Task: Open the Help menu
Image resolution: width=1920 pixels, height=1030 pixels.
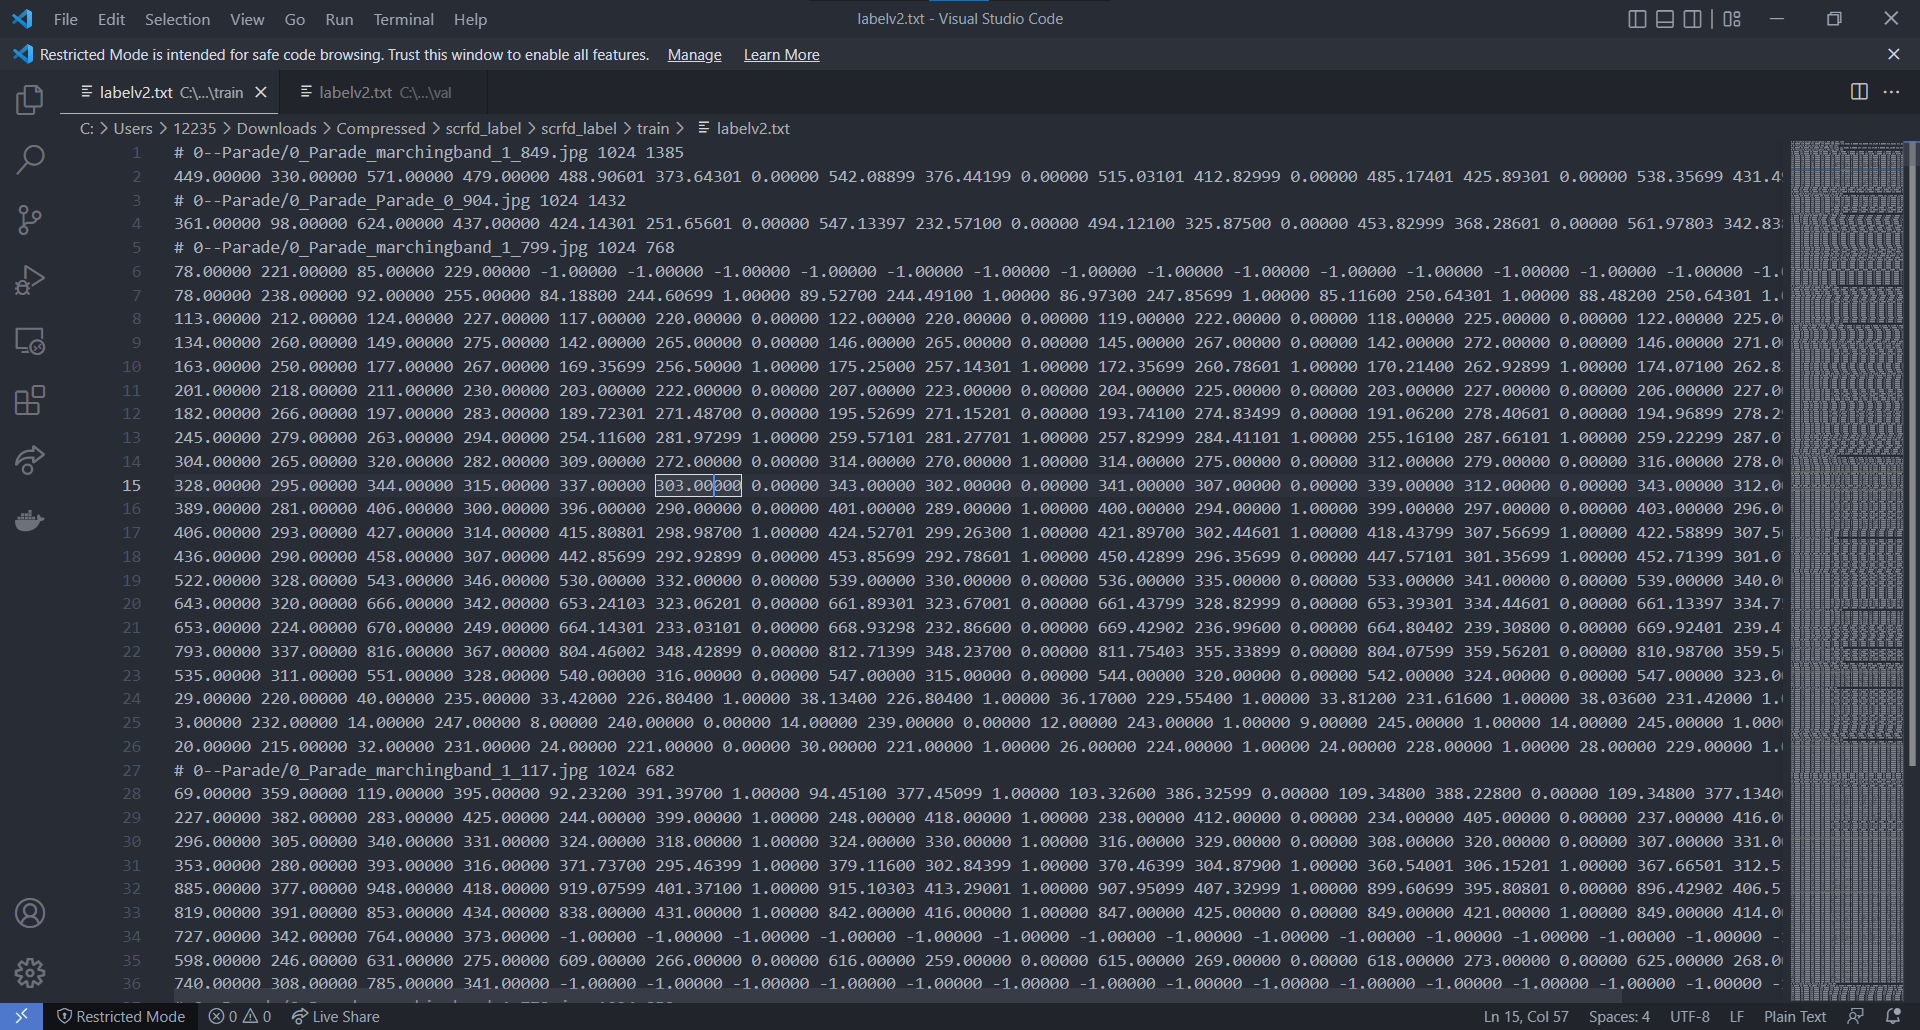Action: pos(470,19)
